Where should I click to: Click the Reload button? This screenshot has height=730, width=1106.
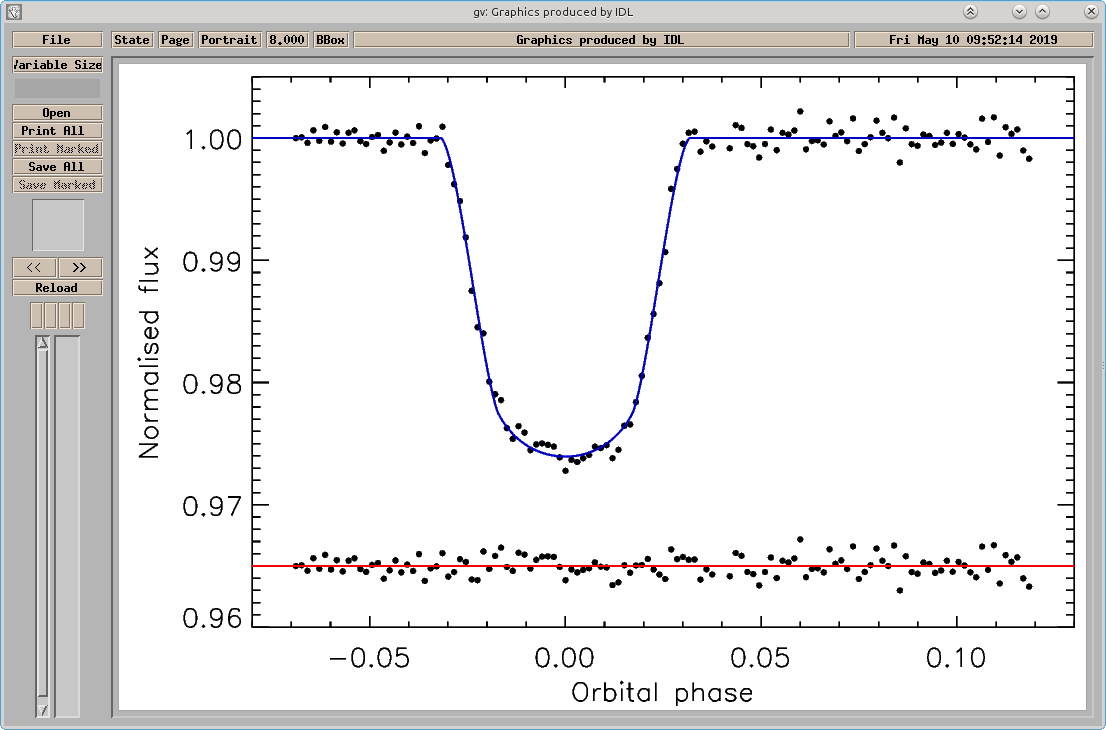pyautogui.click(x=57, y=288)
